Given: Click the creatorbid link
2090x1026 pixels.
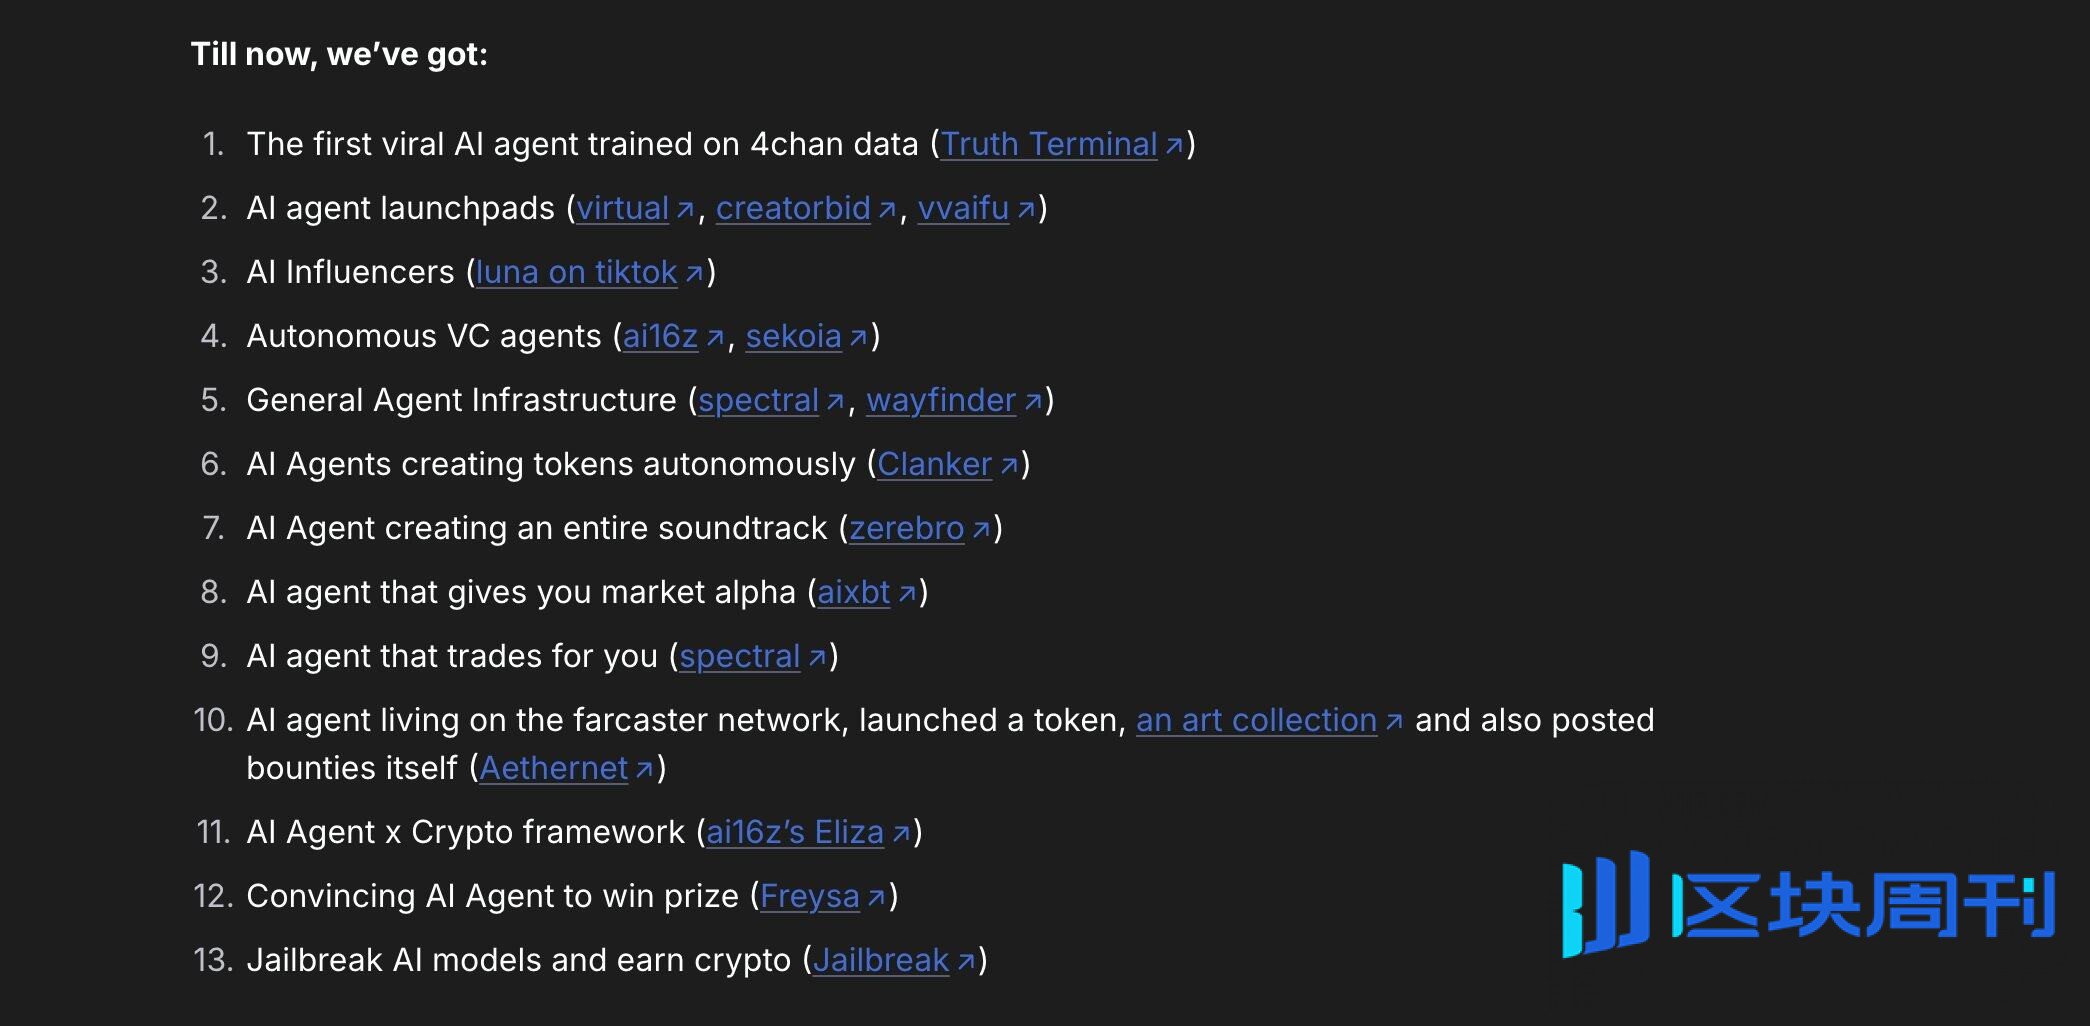Looking at the screenshot, I should 793,208.
